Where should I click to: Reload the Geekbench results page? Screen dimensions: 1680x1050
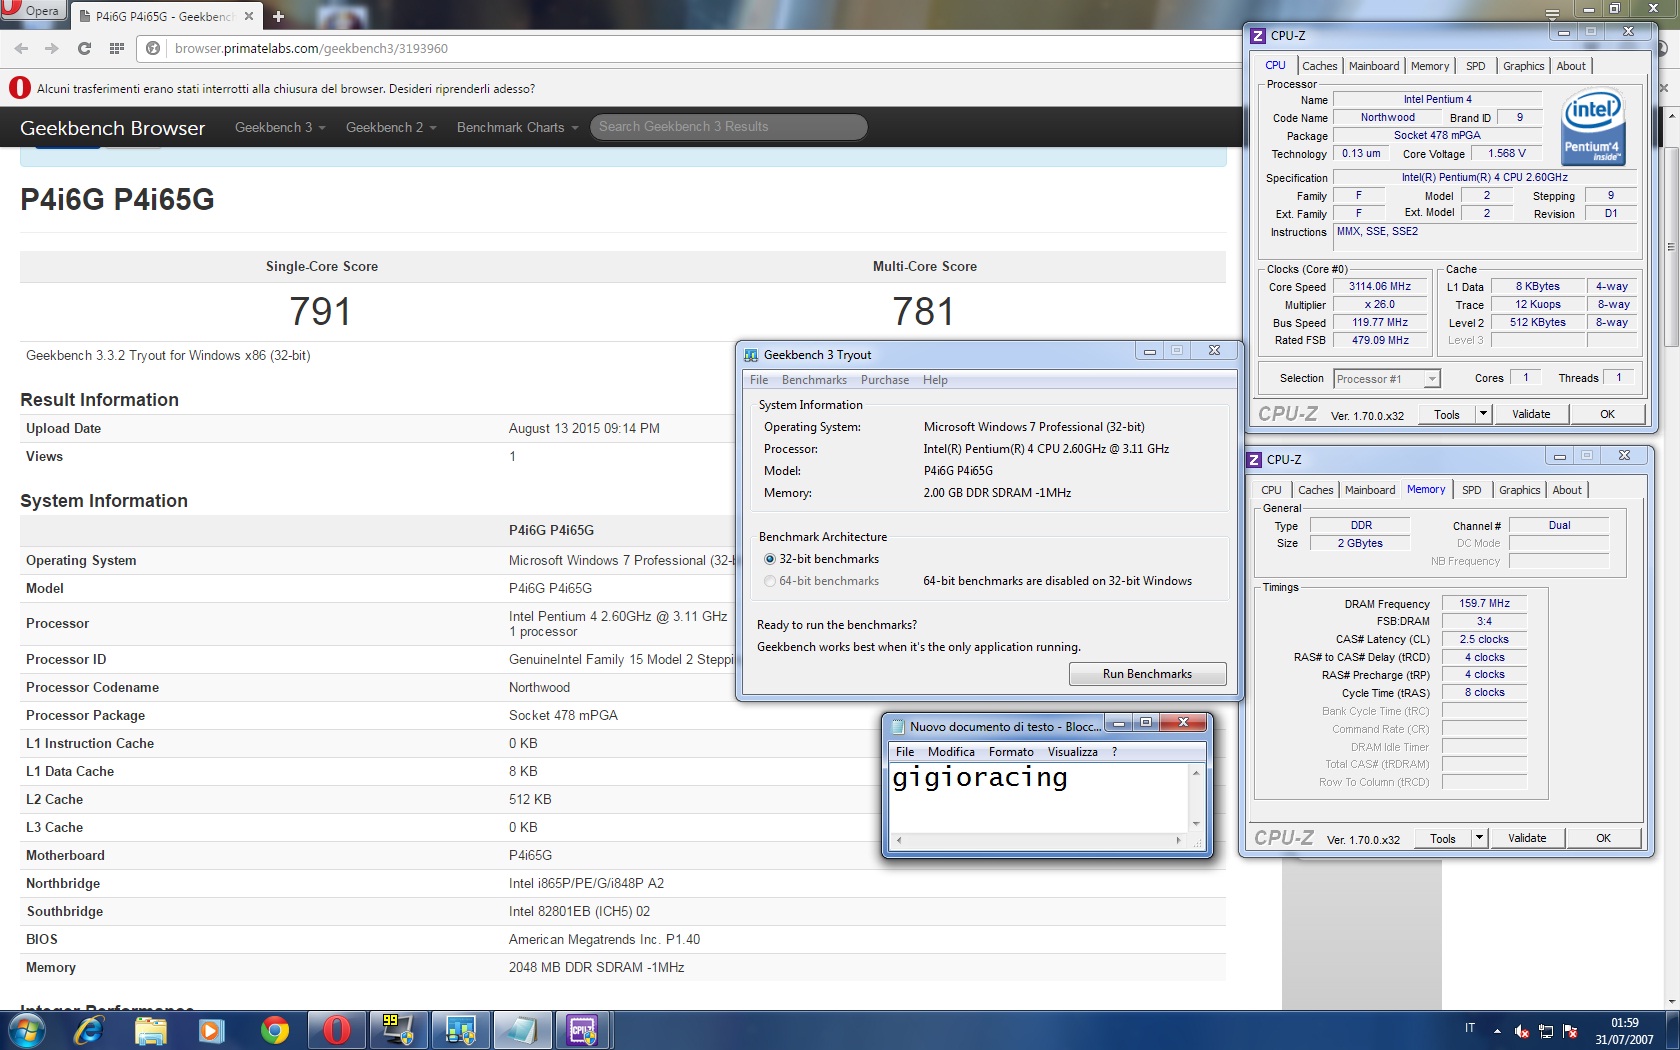84,48
